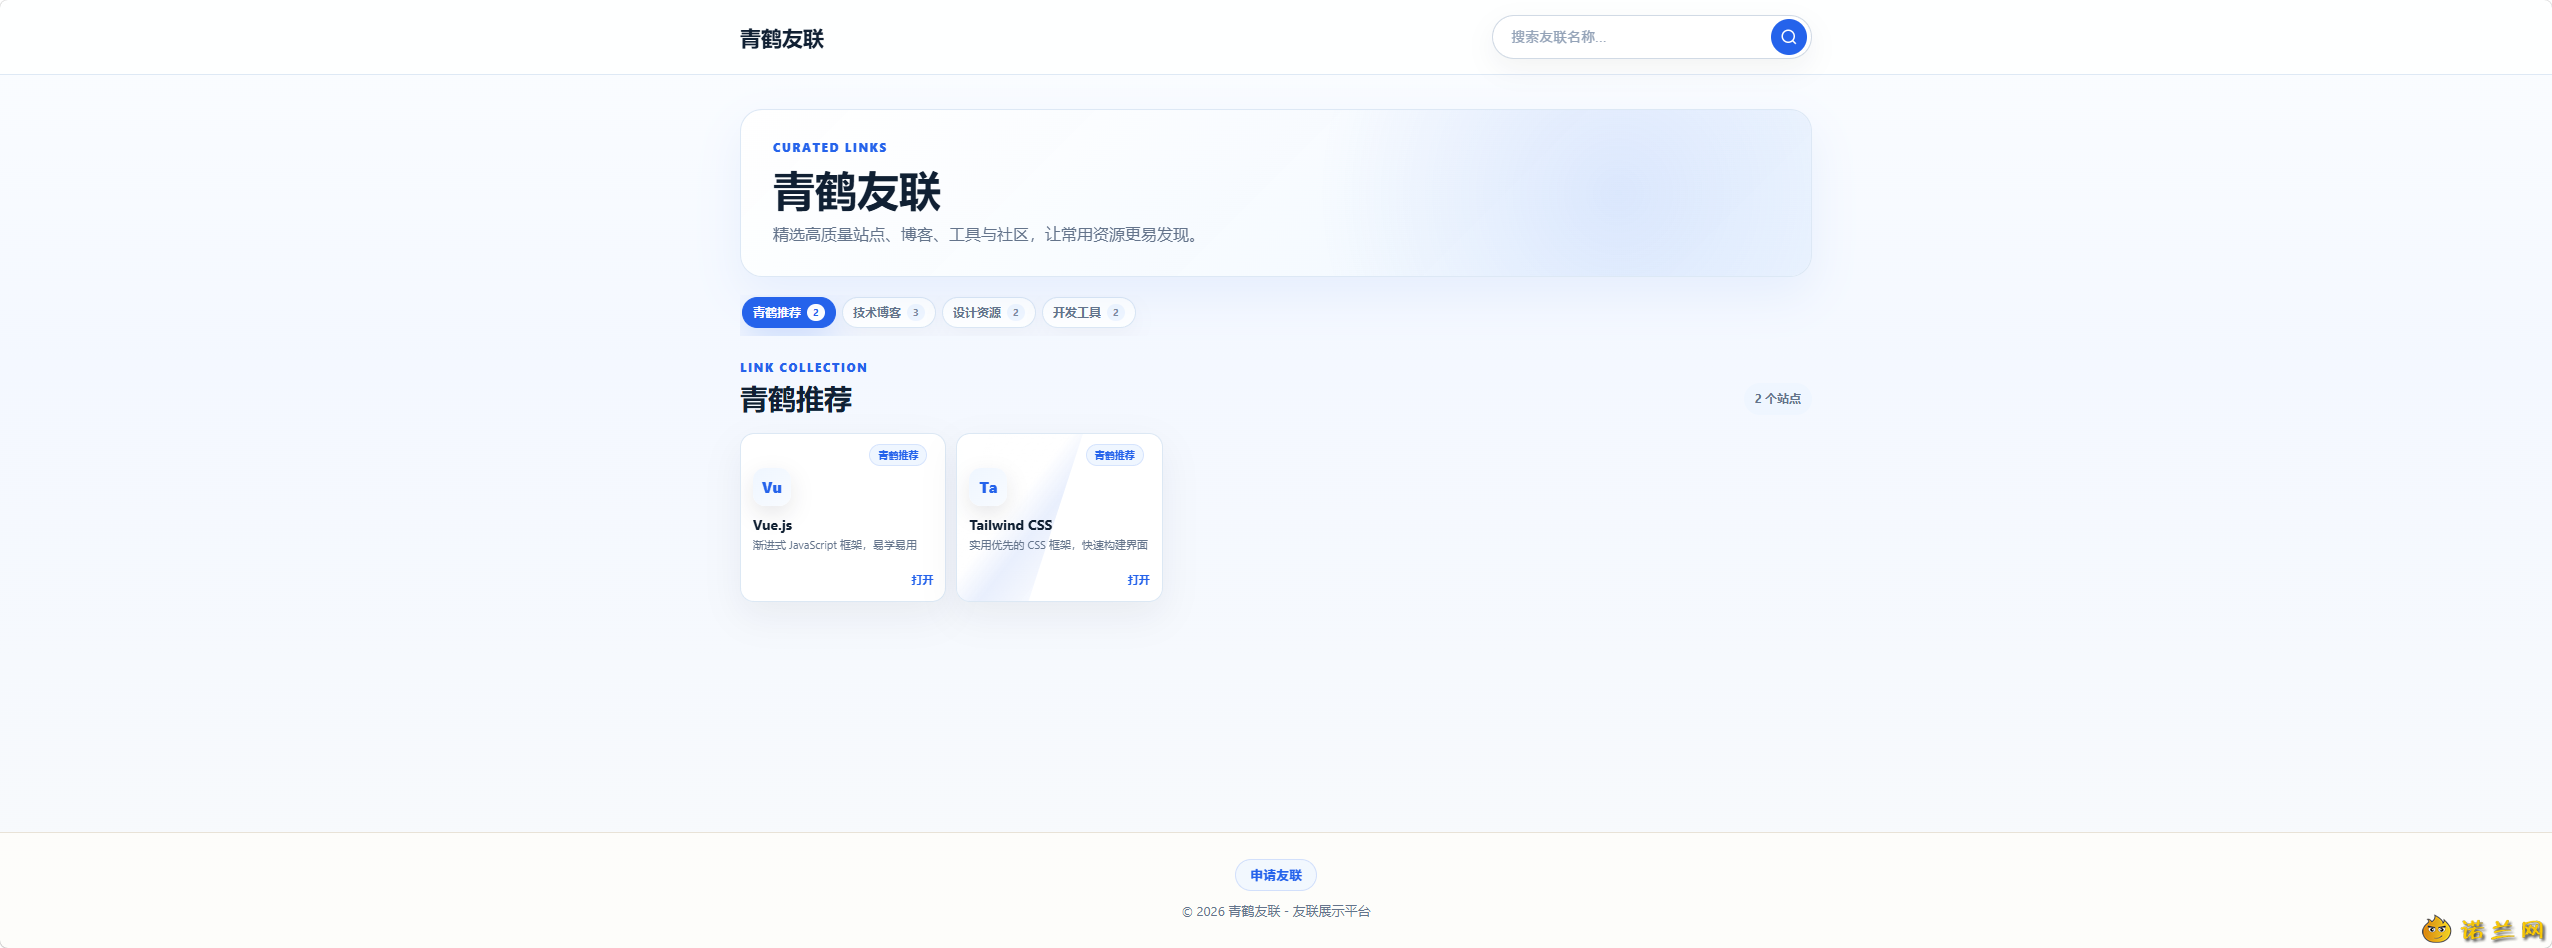Image resolution: width=2552 pixels, height=948 pixels.
Task: Switch to the 设计资源 category tab
Action: (x=988, y=312)
